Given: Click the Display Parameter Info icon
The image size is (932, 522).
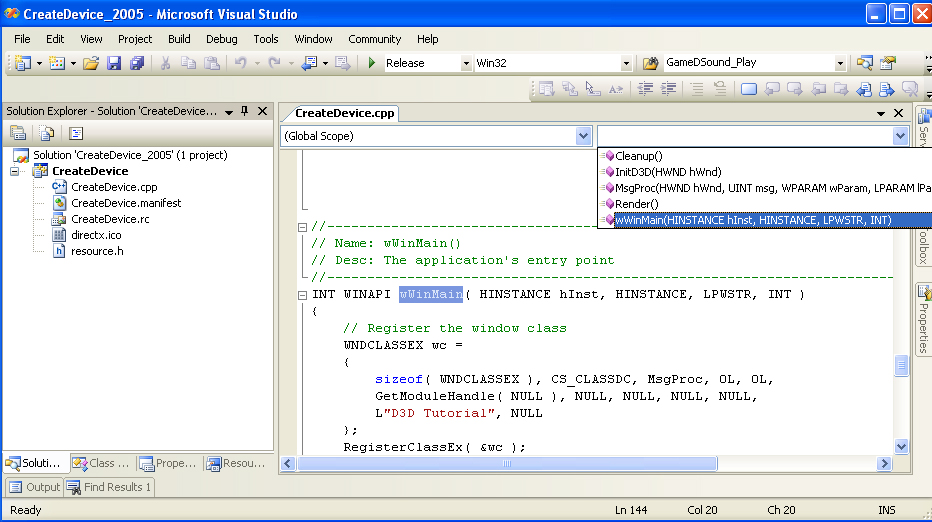Looking at the screenshot, I should click(x=569, y=89).
